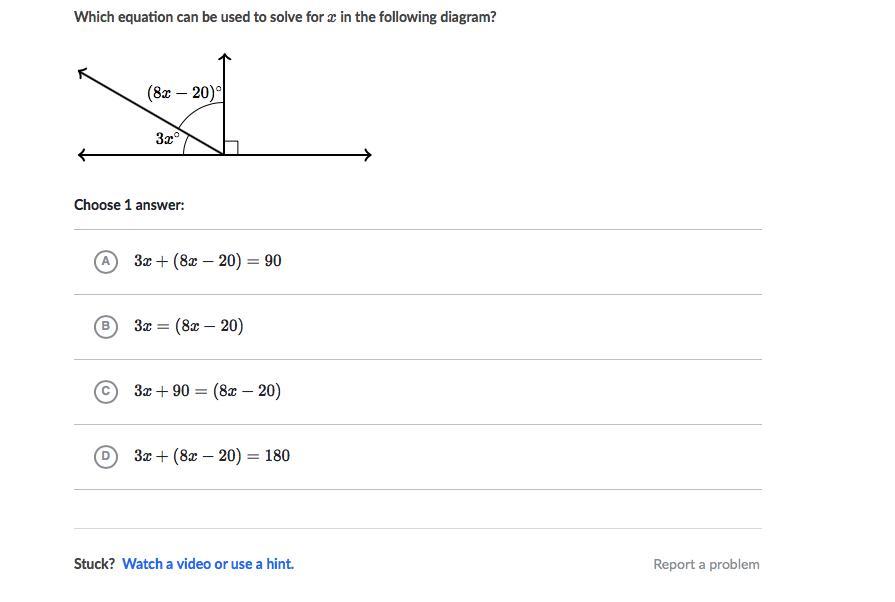Click the Choose 1 answer label

click(129, 205)
